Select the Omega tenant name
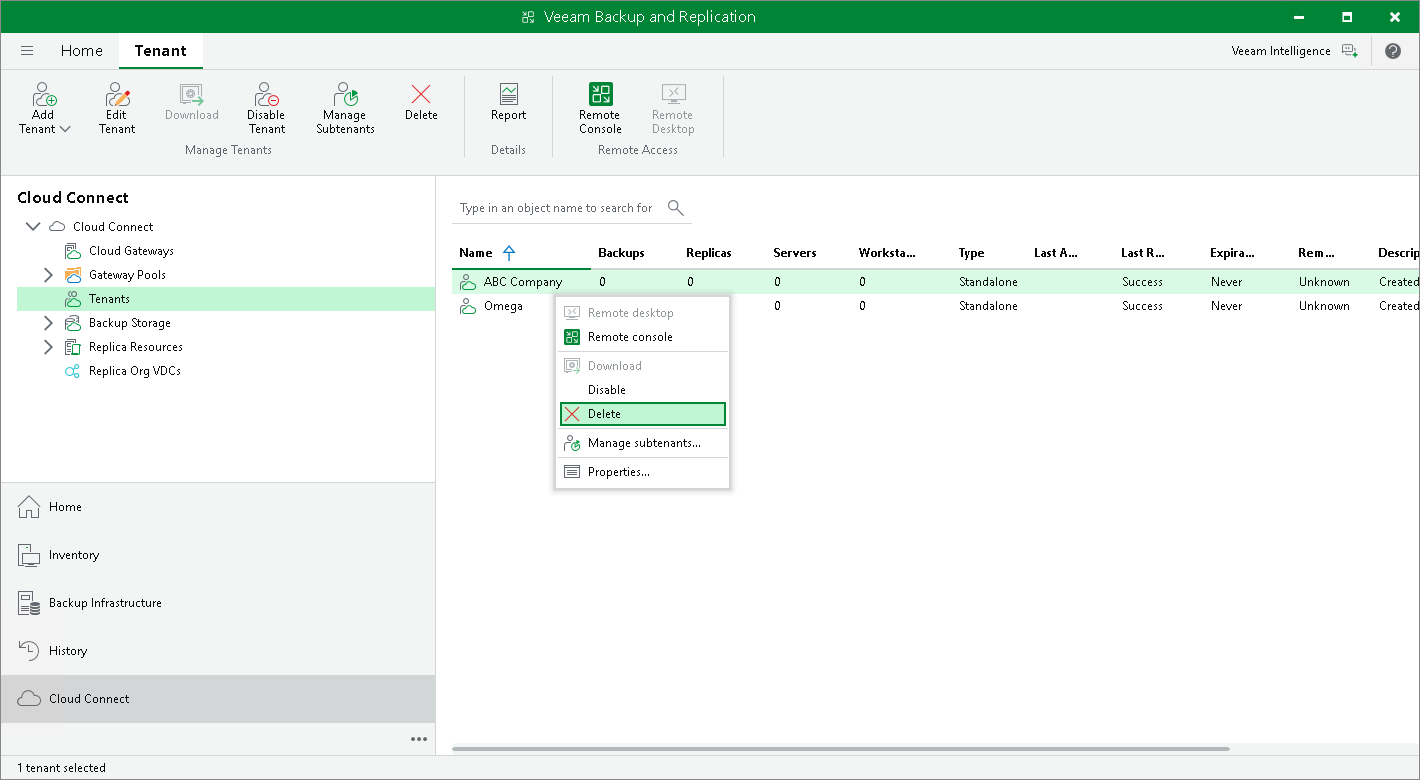 (503, 306)
